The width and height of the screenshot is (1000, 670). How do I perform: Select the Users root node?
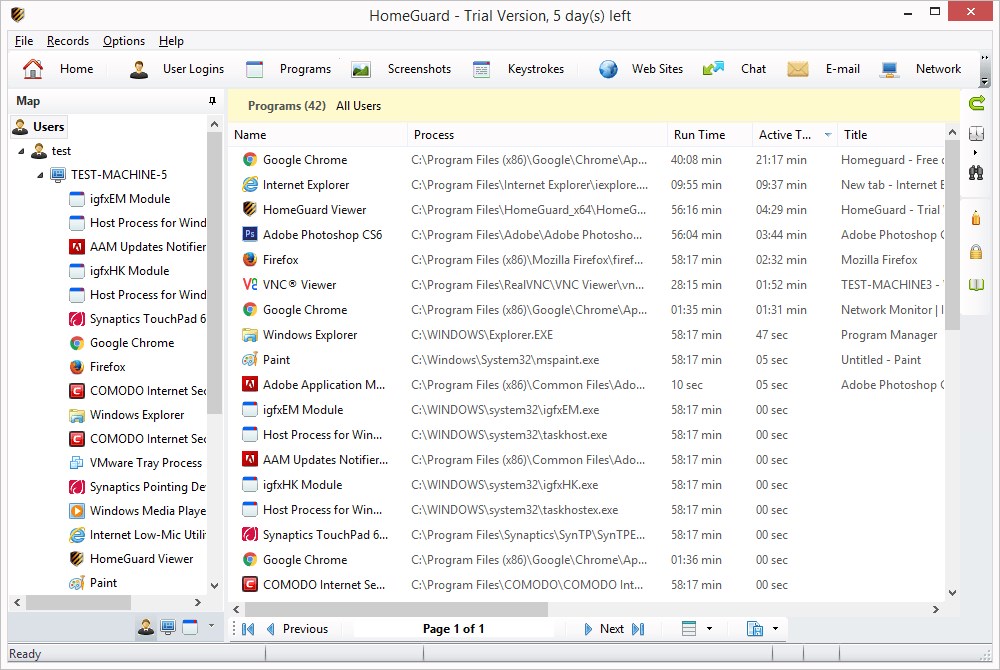click(40, 127)
